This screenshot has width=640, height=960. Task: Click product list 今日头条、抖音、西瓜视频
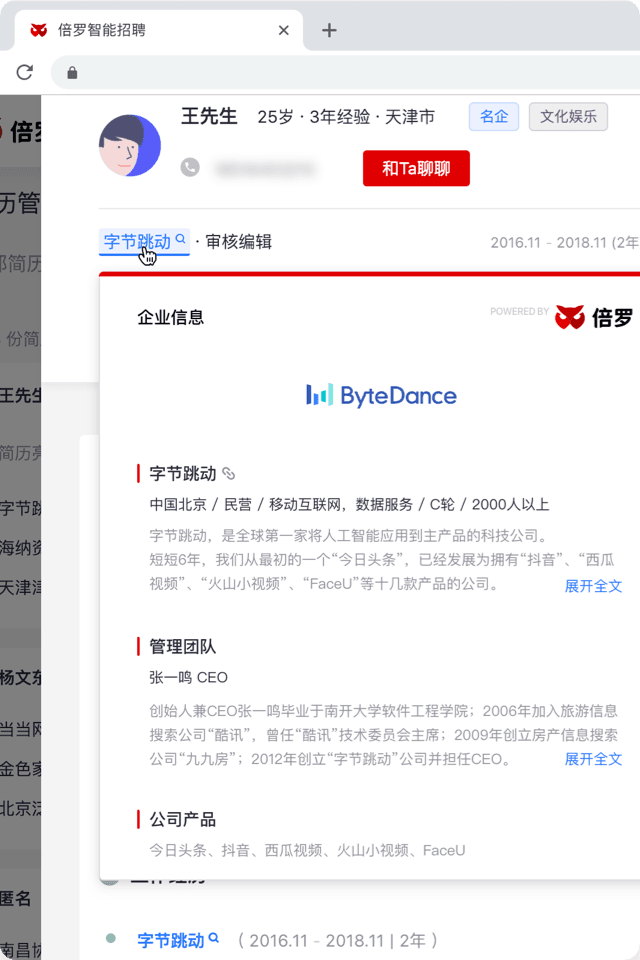pos(307,850)
